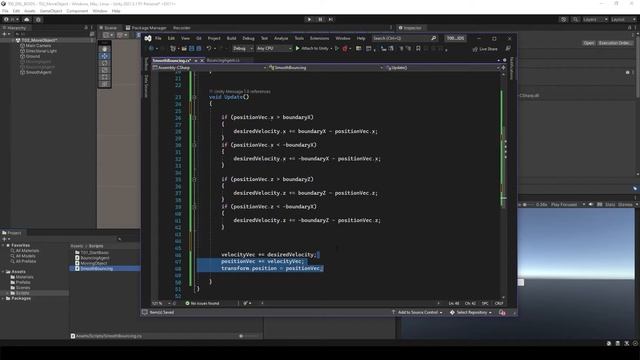The image size is (640, 360).
Task: Click Live Share button
Action: pos(485,49)
